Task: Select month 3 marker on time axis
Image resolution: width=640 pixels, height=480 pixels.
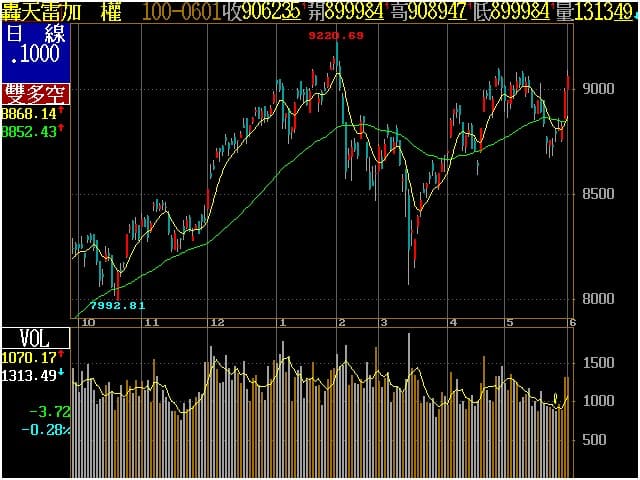Action: pyautogui.click(x=383, y=323)
